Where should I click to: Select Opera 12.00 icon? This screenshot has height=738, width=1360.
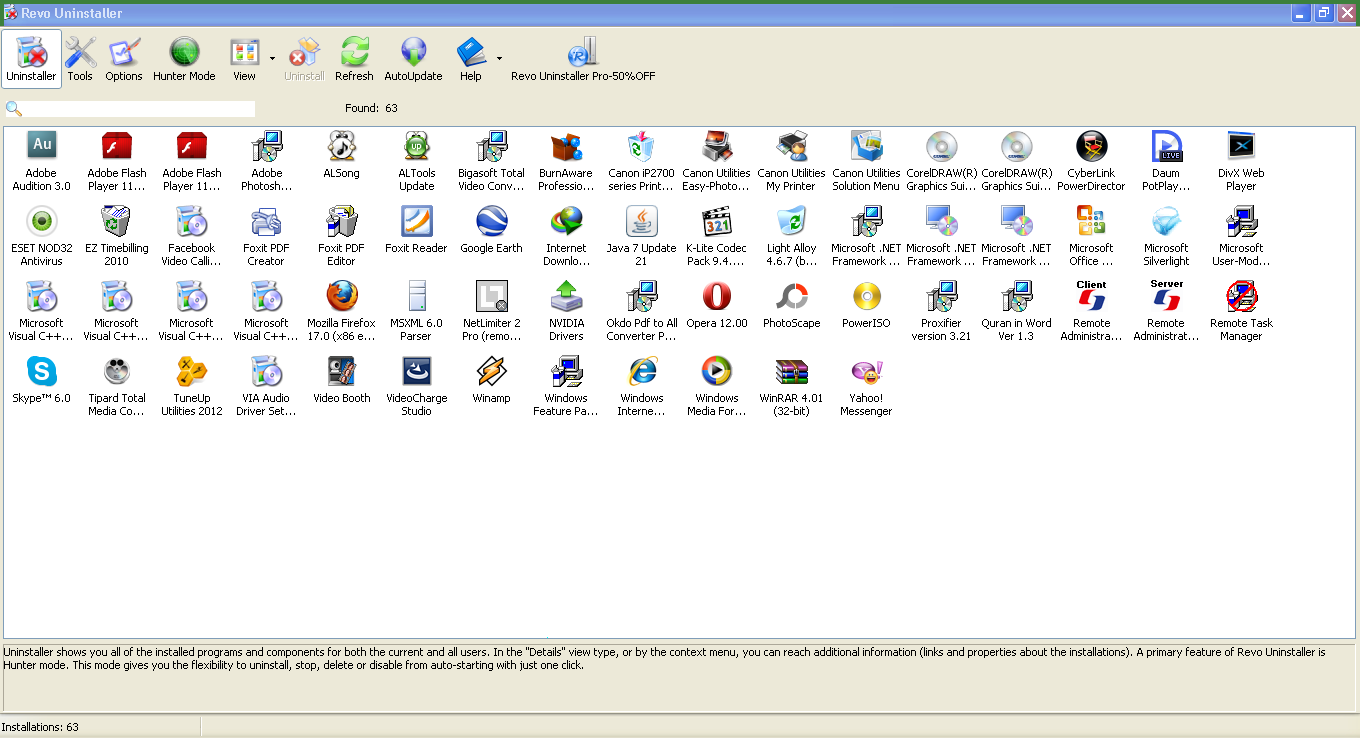pyautogui.click(x=717, y=295)
